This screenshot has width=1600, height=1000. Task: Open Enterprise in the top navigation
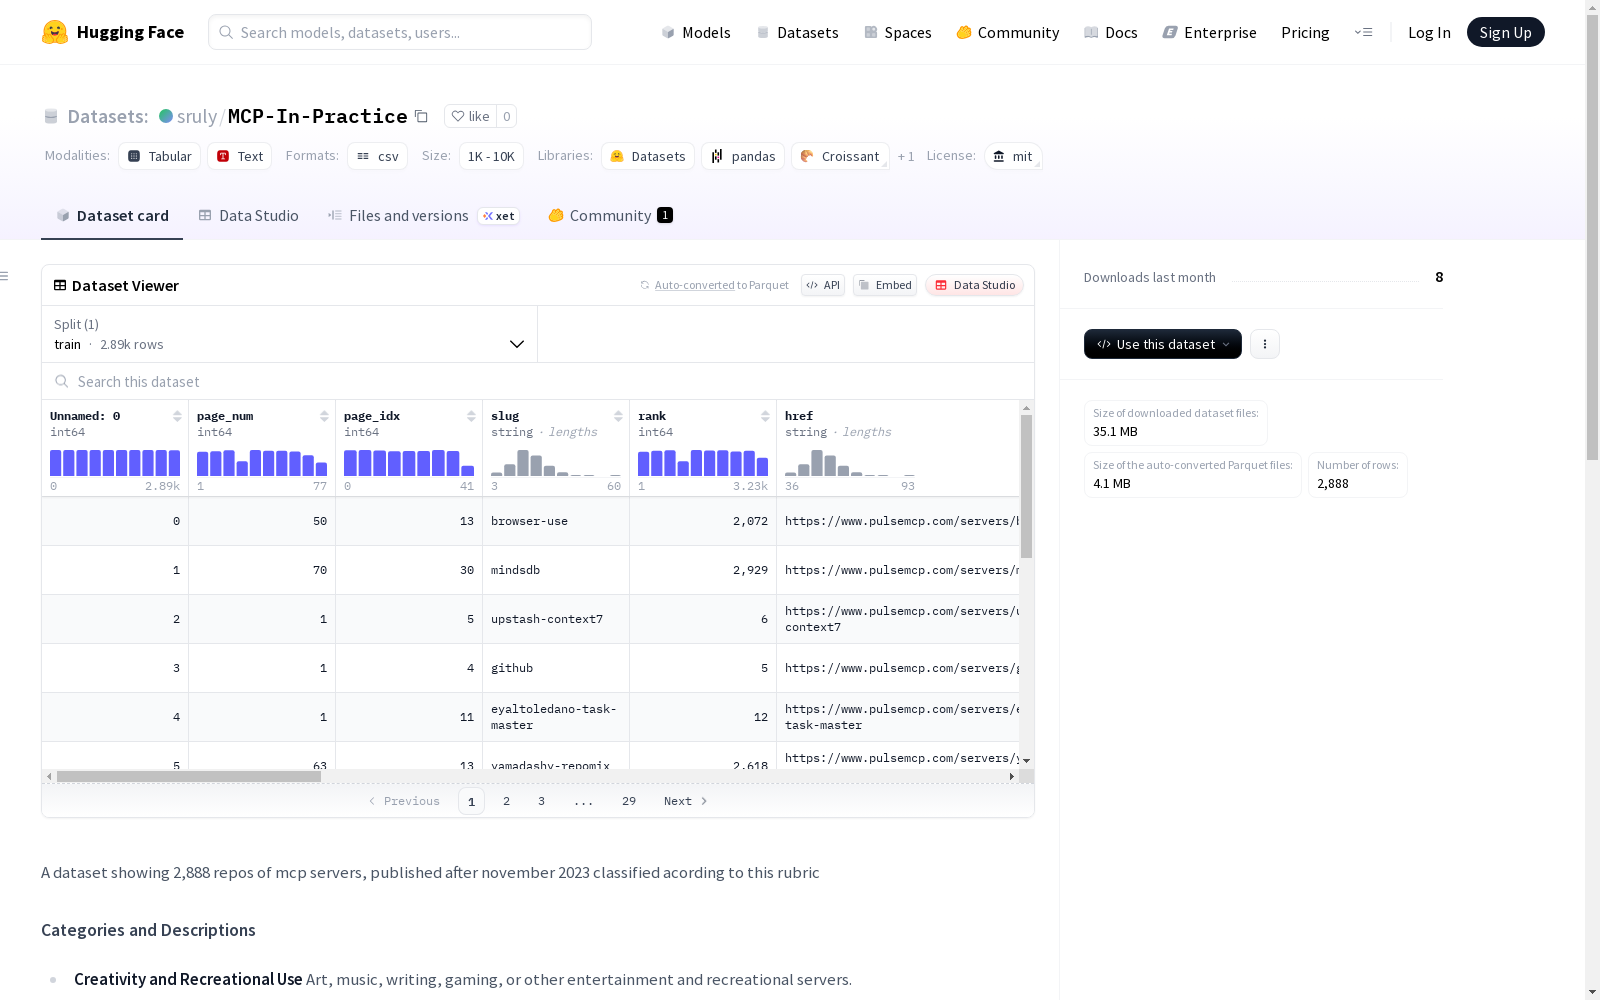(x=1210, y=32)
